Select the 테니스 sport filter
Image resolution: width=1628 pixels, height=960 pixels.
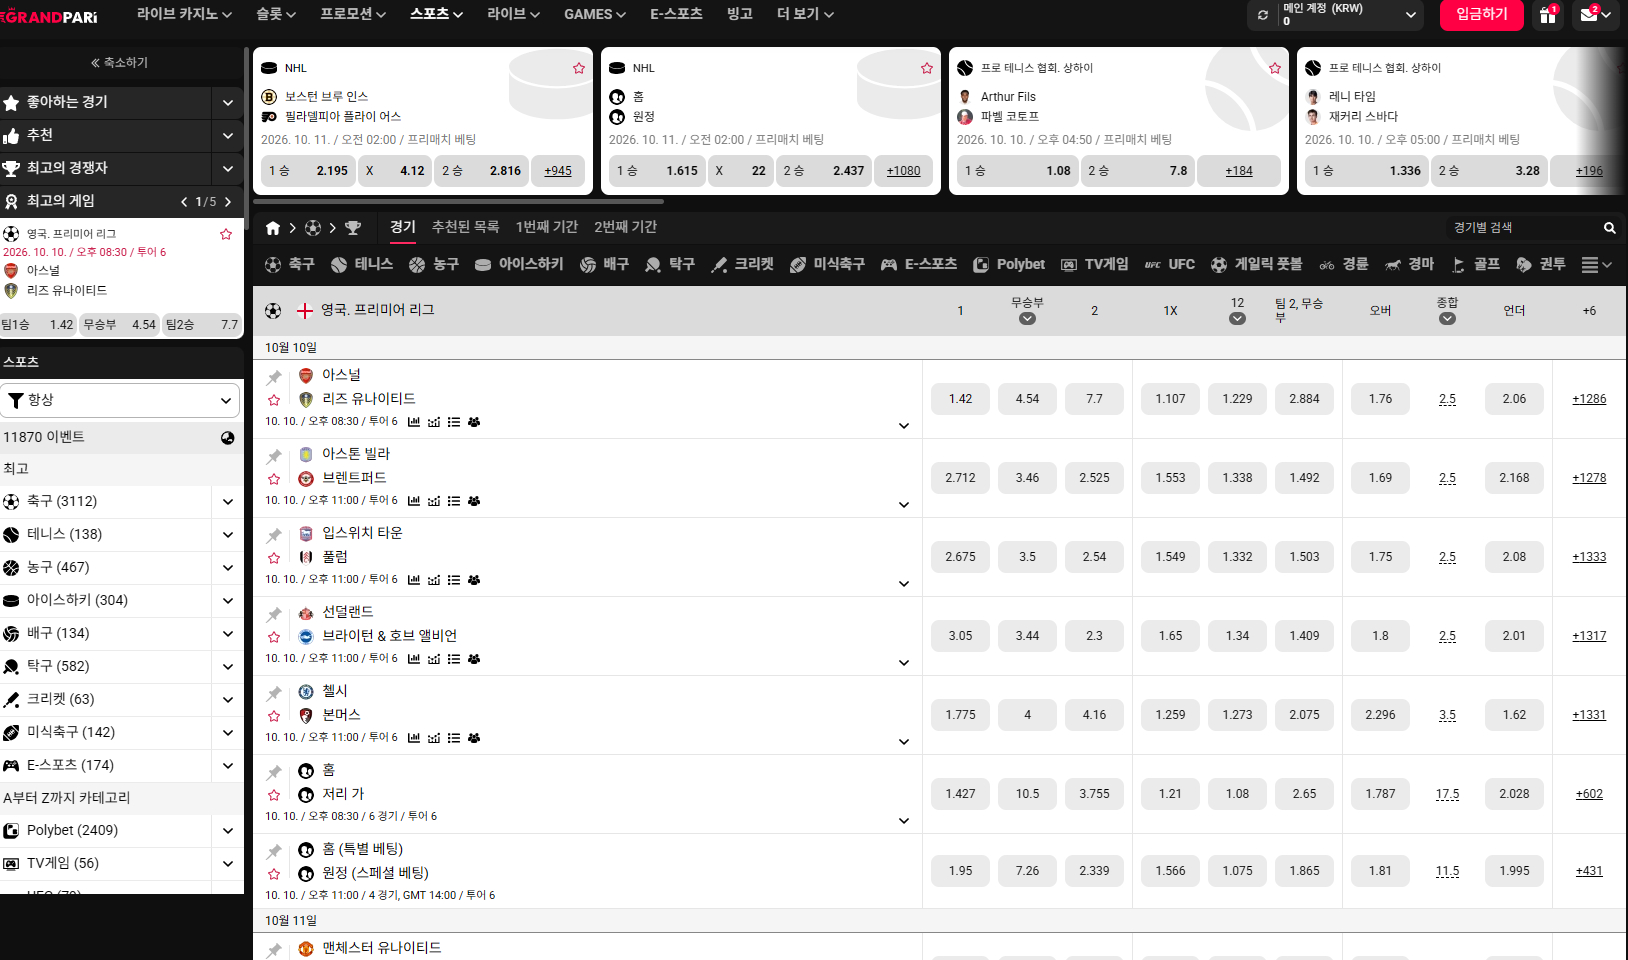(x=362, y=264)
